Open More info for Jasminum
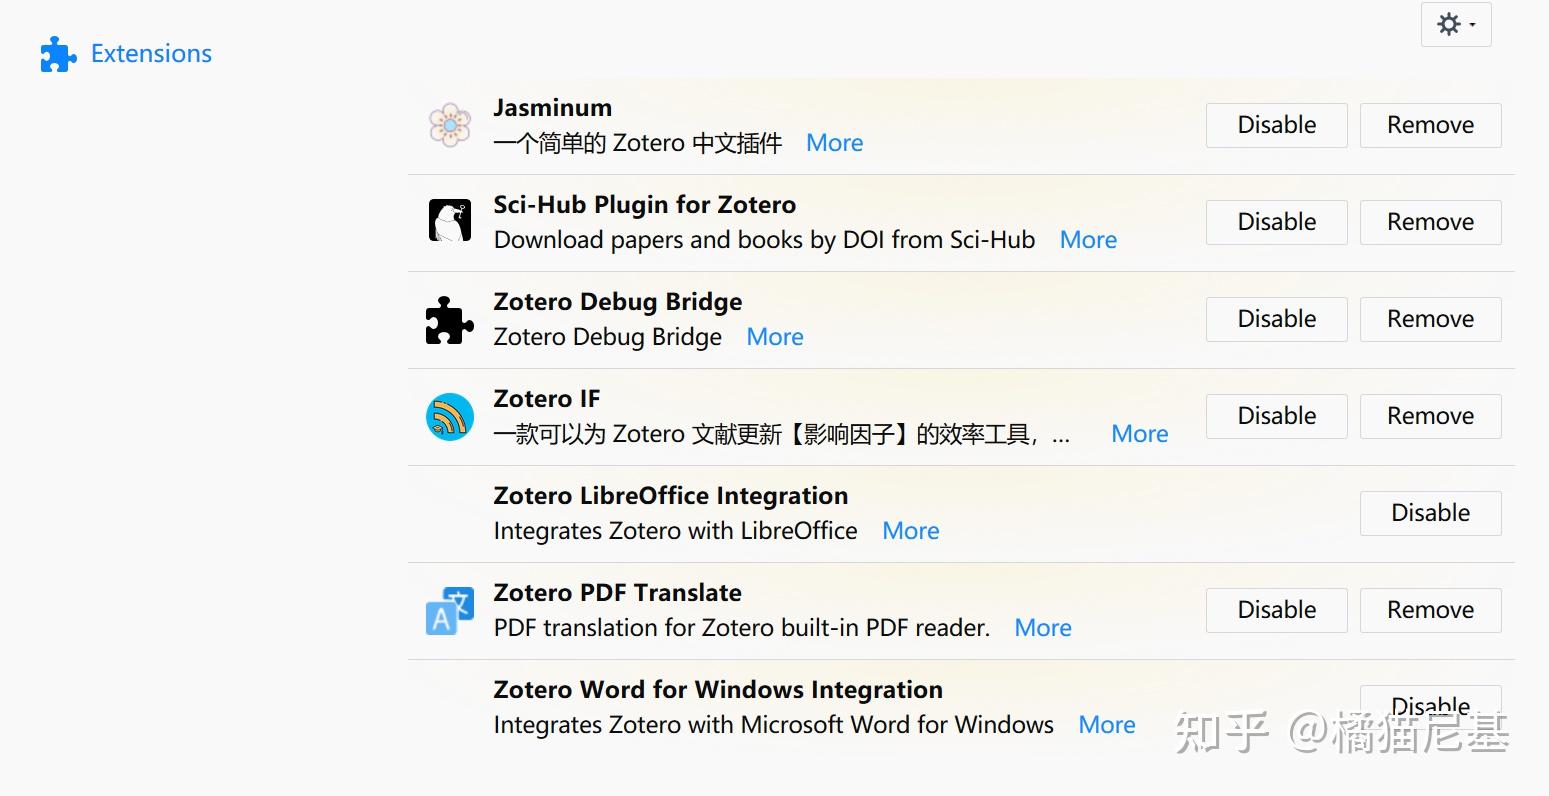The height and width of the screenshot is (796, 1549). click(834, 142)
